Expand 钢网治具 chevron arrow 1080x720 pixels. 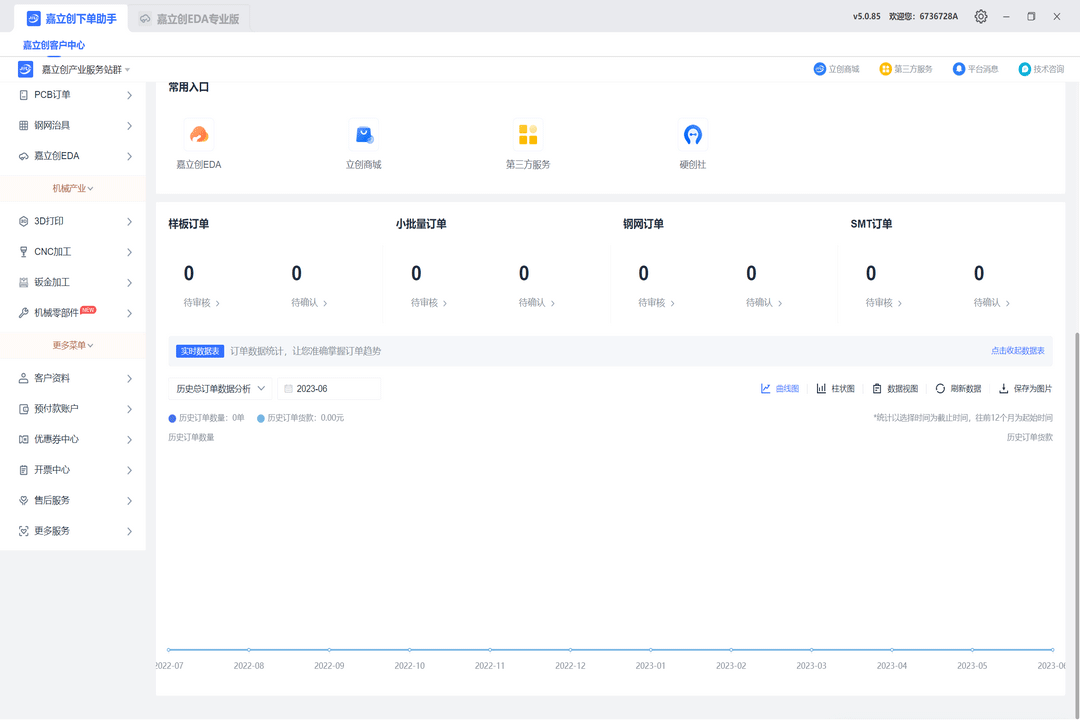(x=129, y=125)
